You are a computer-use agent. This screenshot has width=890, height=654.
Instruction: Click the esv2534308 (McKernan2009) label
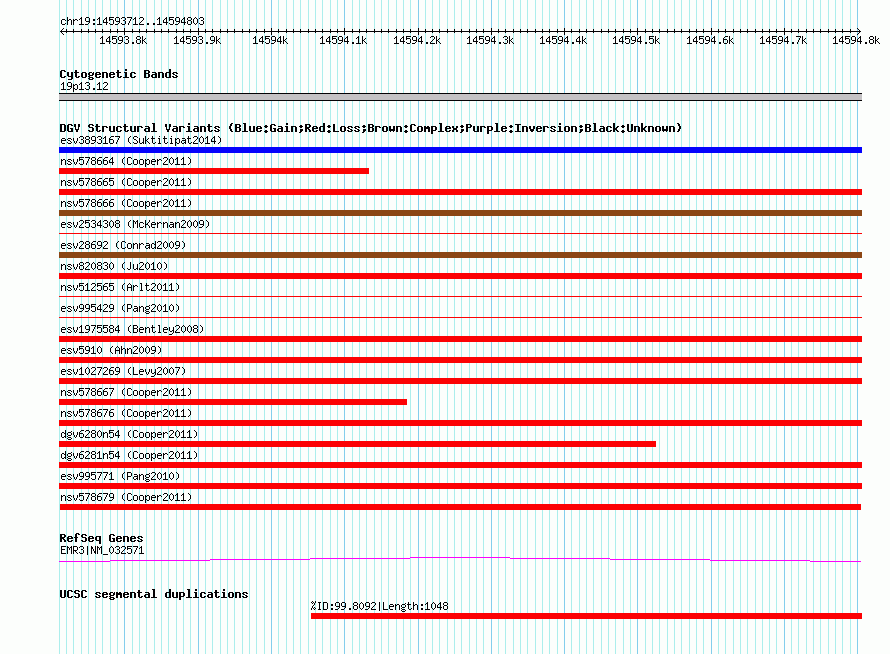135,224
